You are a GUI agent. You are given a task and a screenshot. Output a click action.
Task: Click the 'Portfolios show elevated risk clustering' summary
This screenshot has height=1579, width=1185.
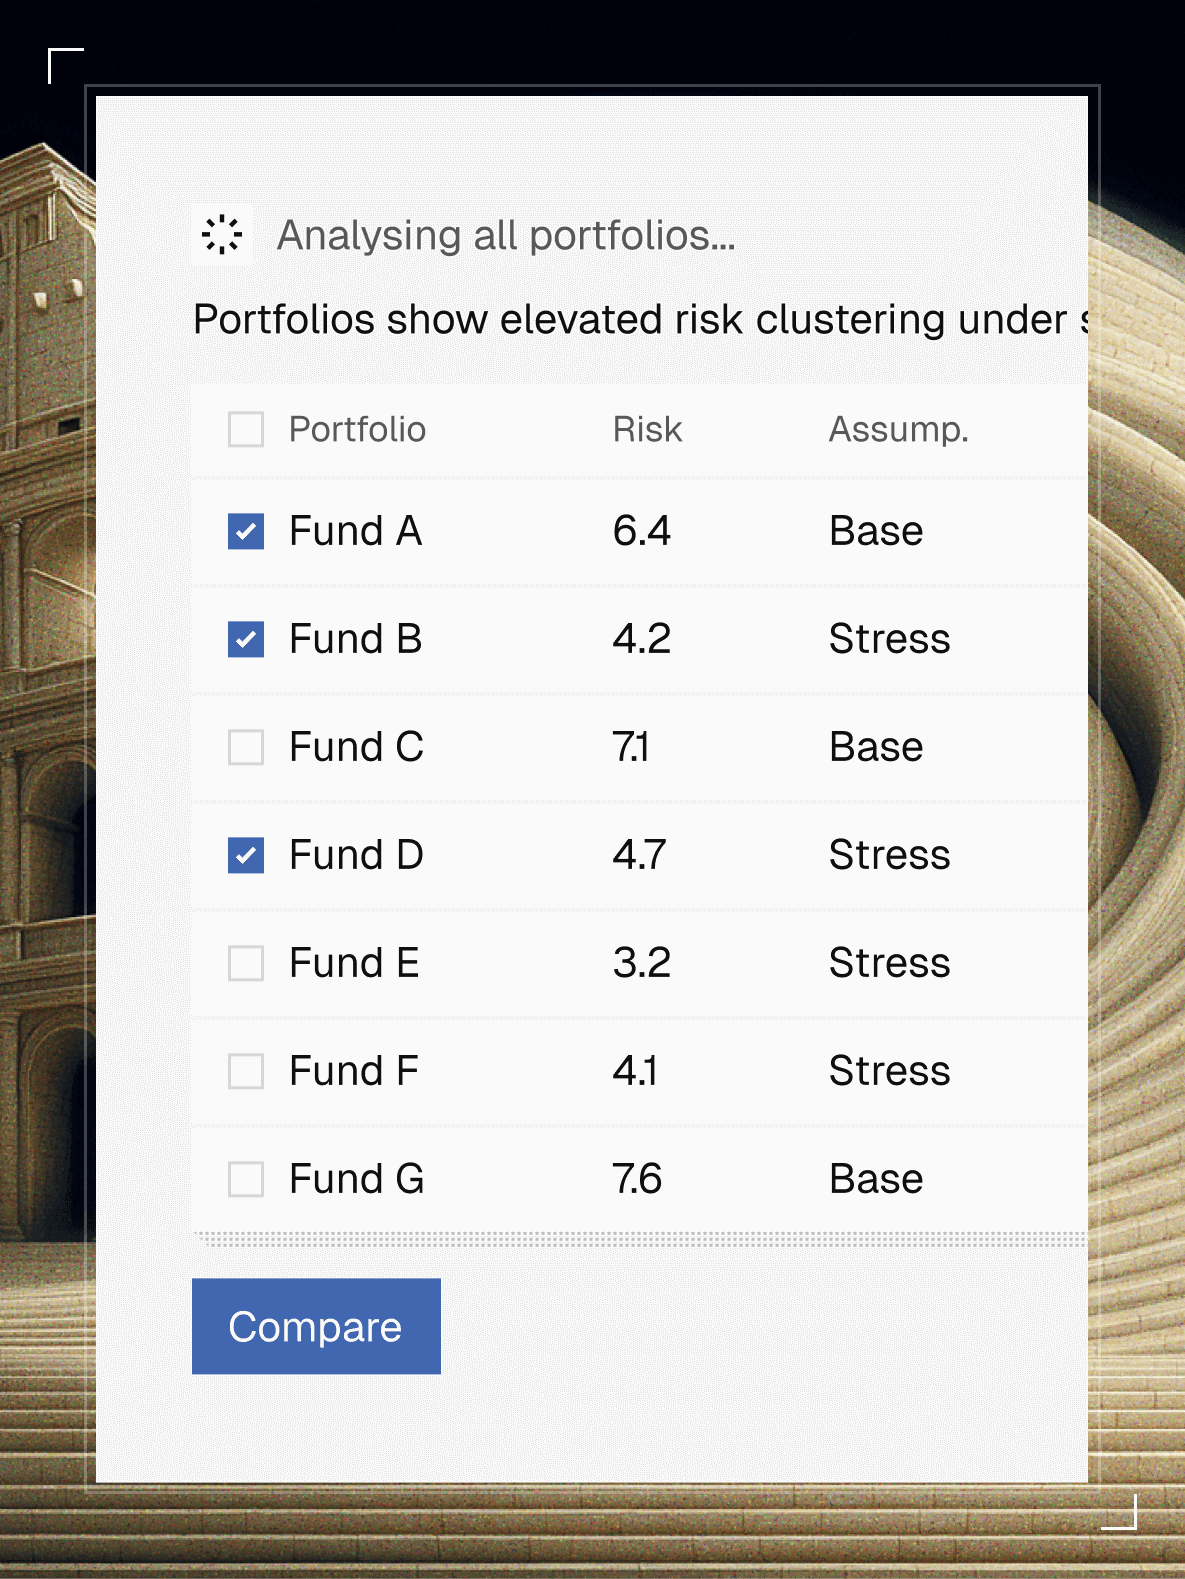pos(640,320)
